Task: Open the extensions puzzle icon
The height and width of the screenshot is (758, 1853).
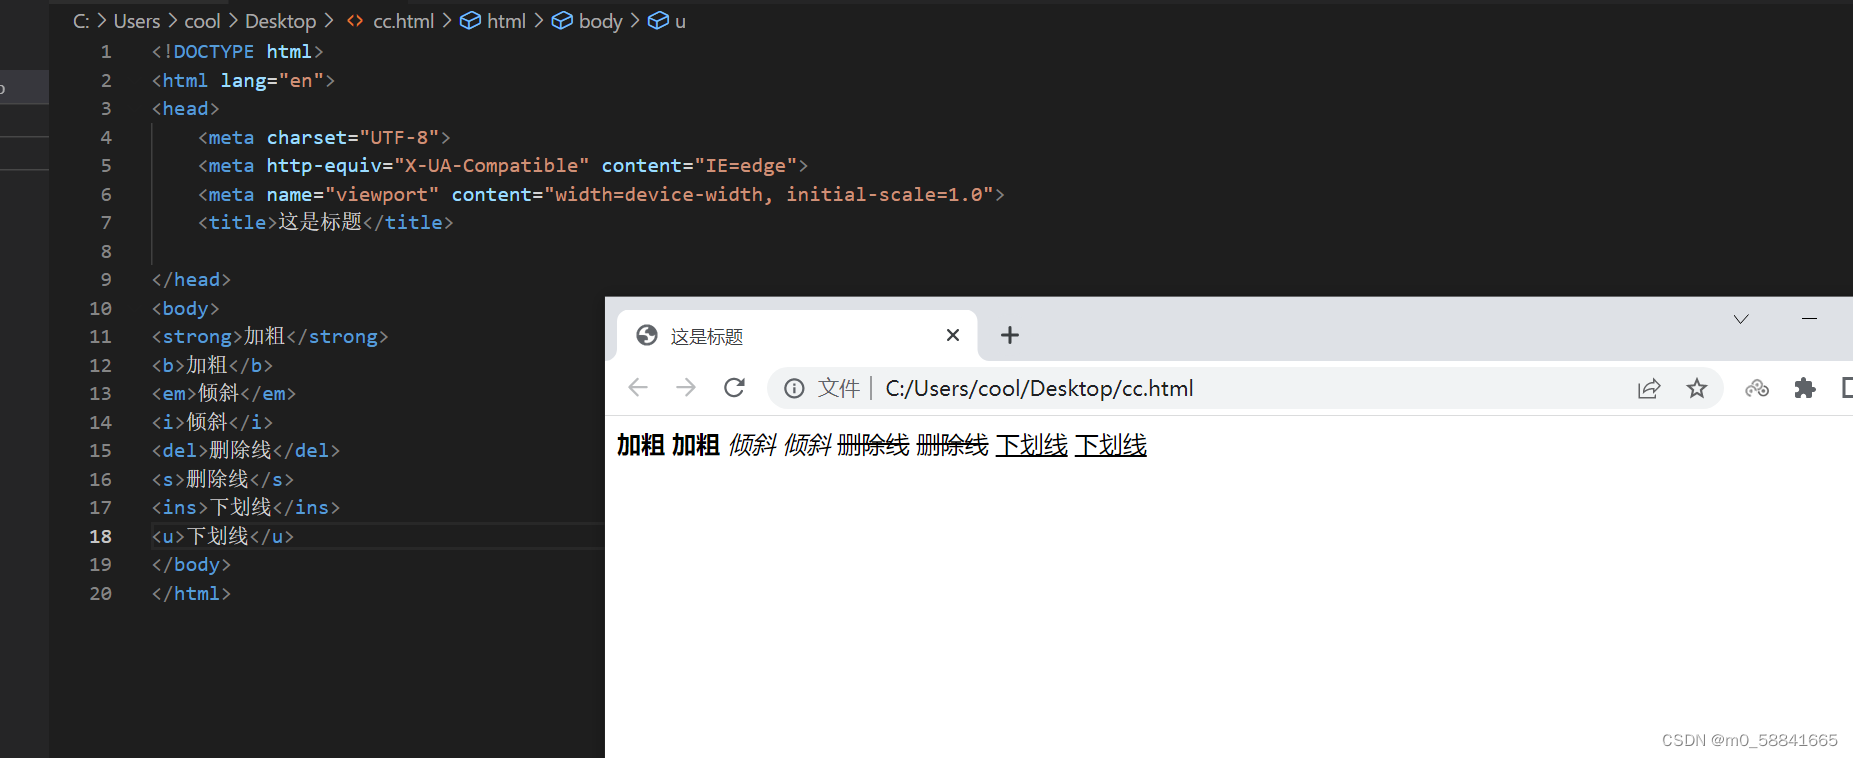Action: 1805,388
